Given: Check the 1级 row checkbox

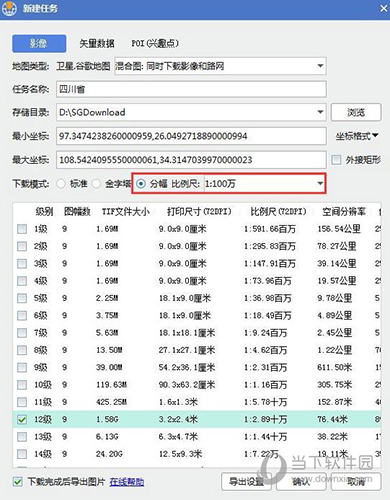Looking at the screenshot, I should (22, 229).
